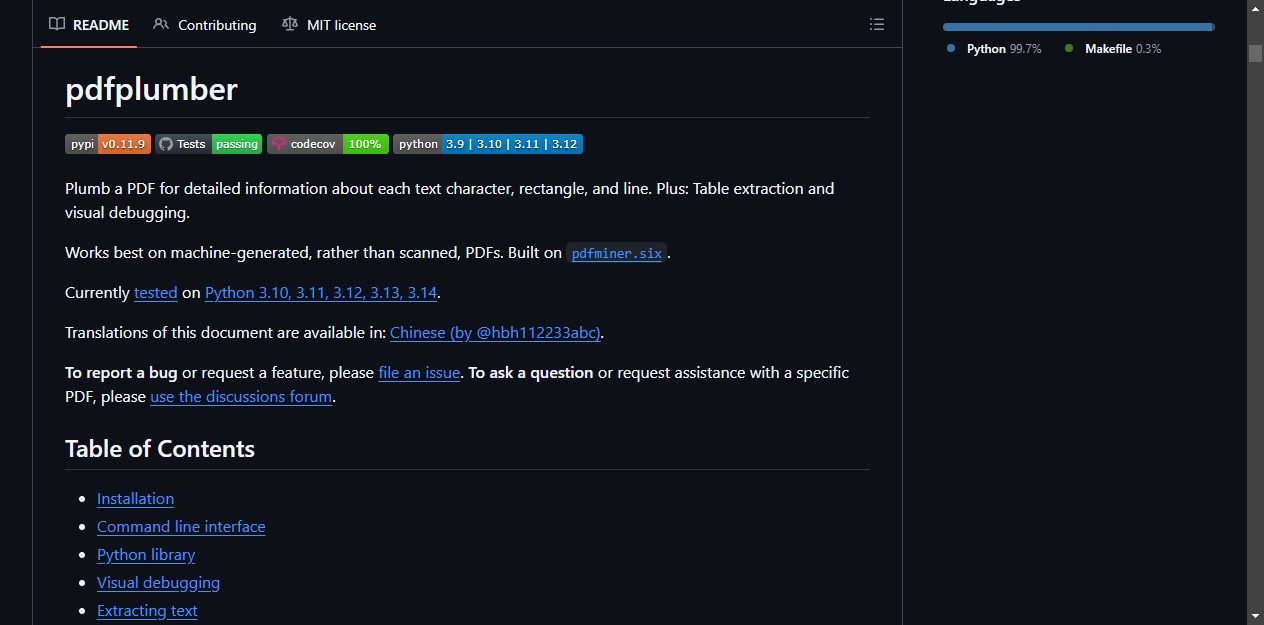This screenshot has width=1264, height=625.
Task: Click the scrollbar down arrow
Action: coord(1255,616)
